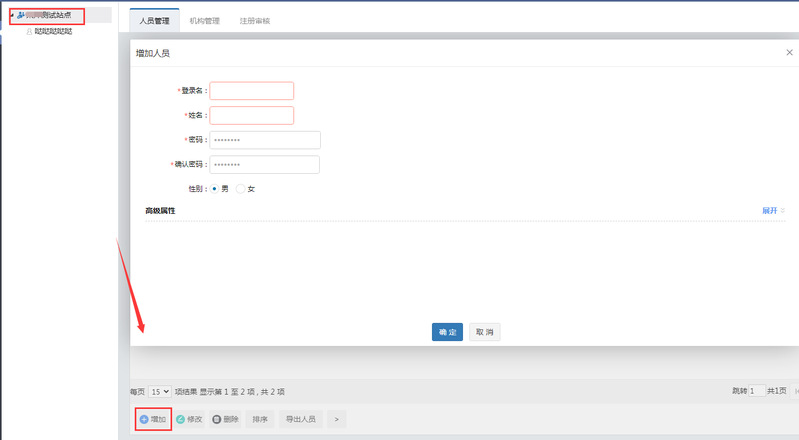Click the 测试站点 site icon in tree
This screenshot has width=799, height=440.
tap(20, 15)
